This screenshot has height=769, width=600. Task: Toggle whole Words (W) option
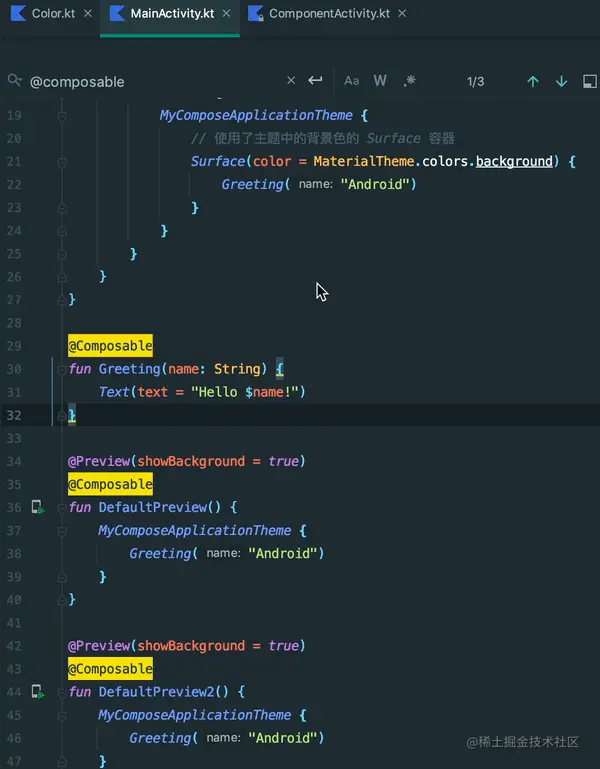(380, 81)
